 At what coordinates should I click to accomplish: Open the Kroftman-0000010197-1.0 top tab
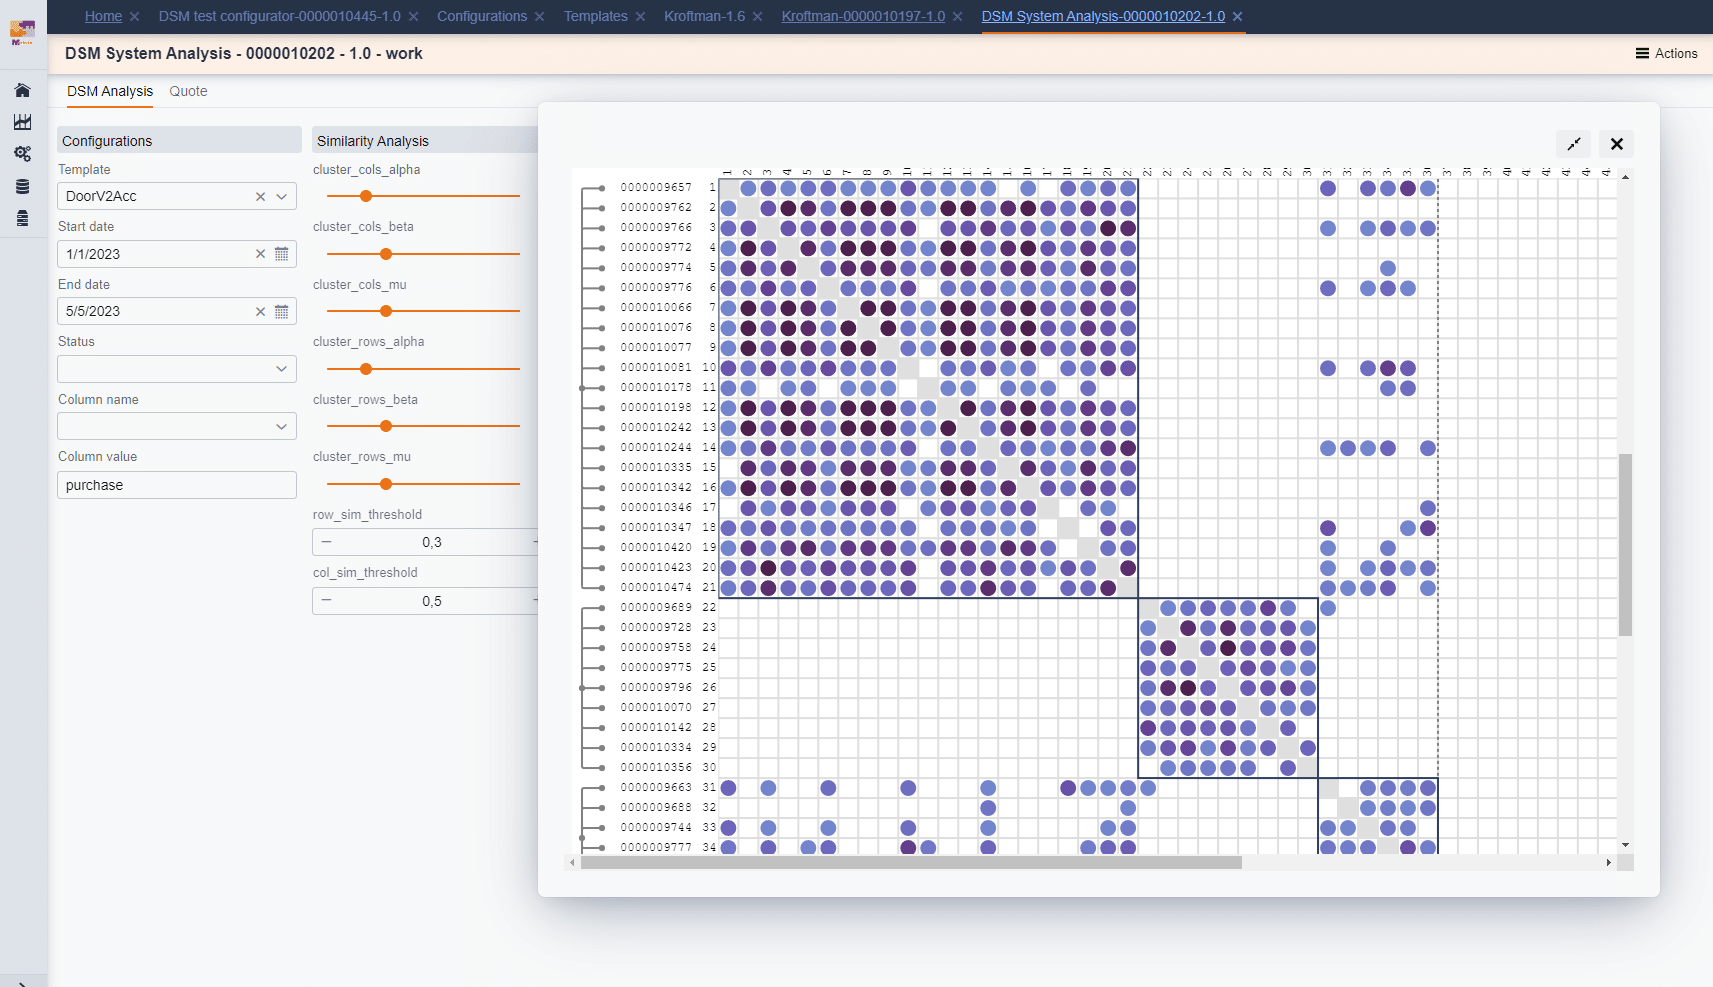point(863,16)
